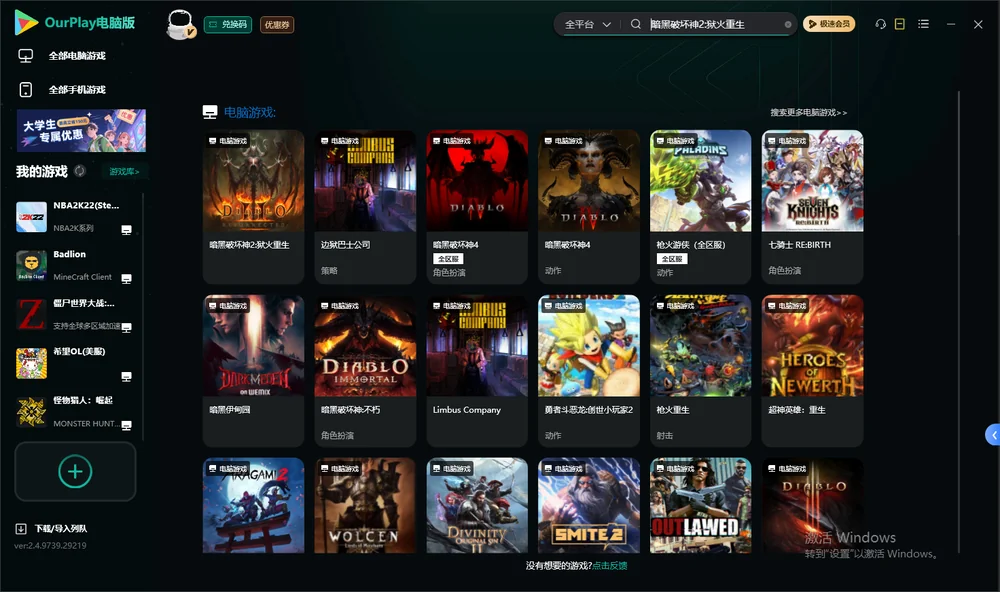The image size is (1000, 592).
Task: Open customer service headset icon
Action: (881, 24)
